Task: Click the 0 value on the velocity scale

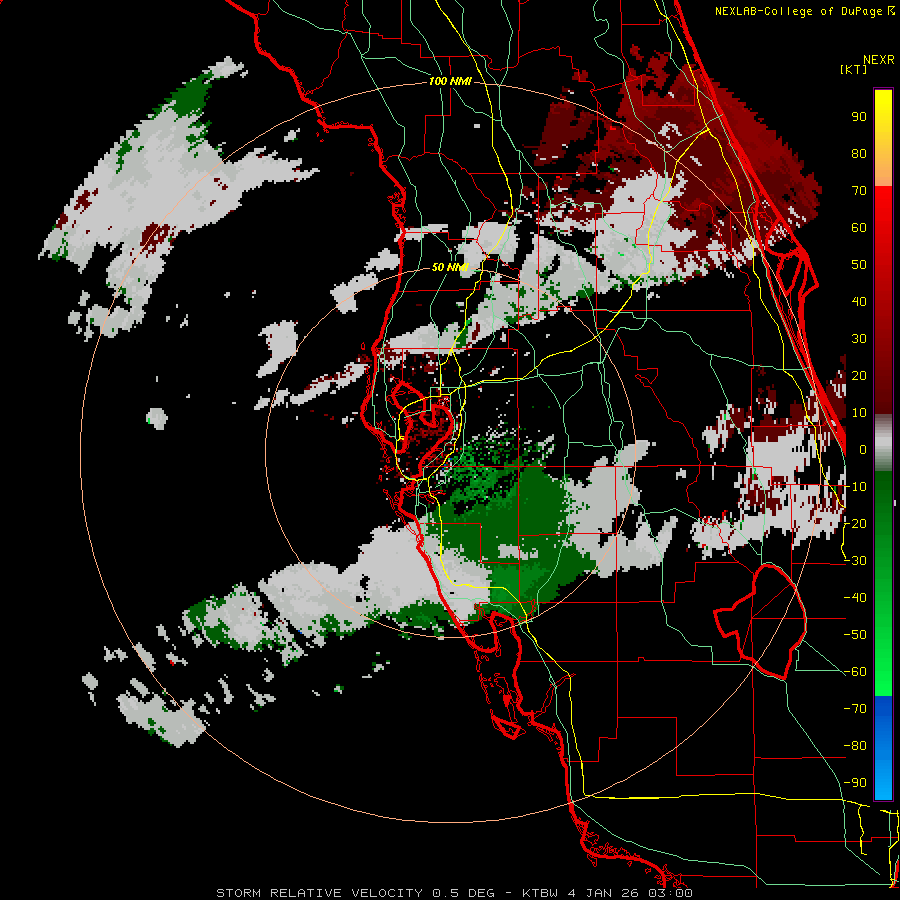Action: [x=863, y=450]
